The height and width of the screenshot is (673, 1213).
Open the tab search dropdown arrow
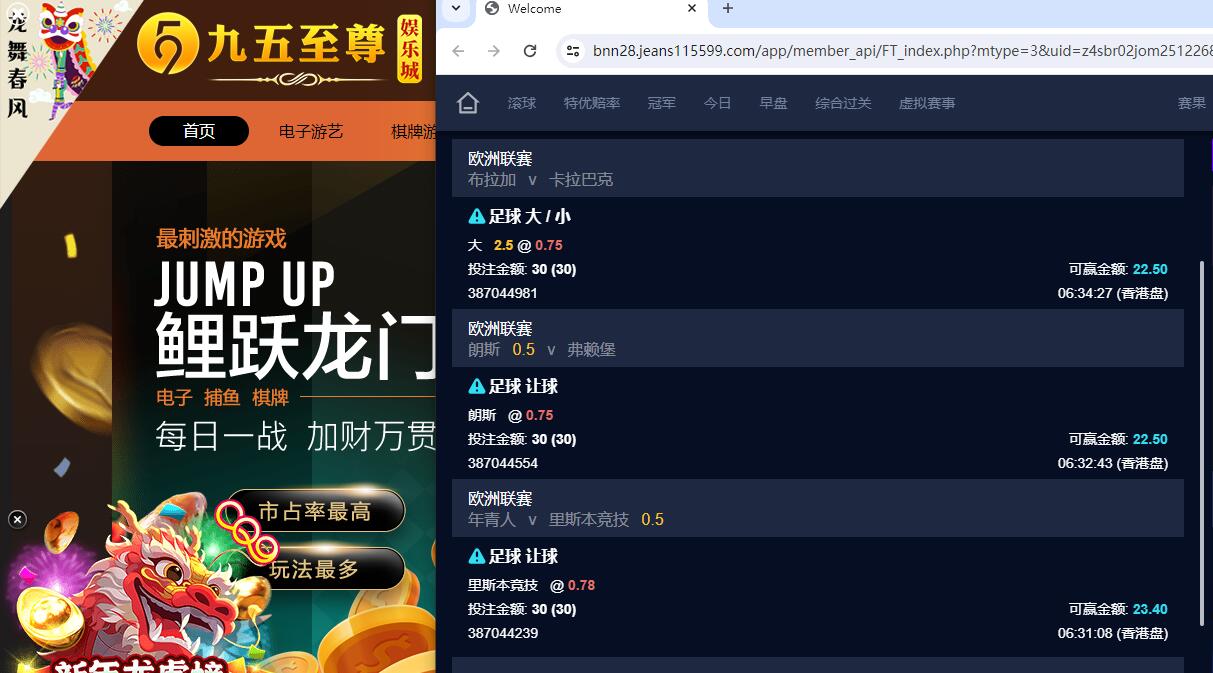[x=456, y=8]
